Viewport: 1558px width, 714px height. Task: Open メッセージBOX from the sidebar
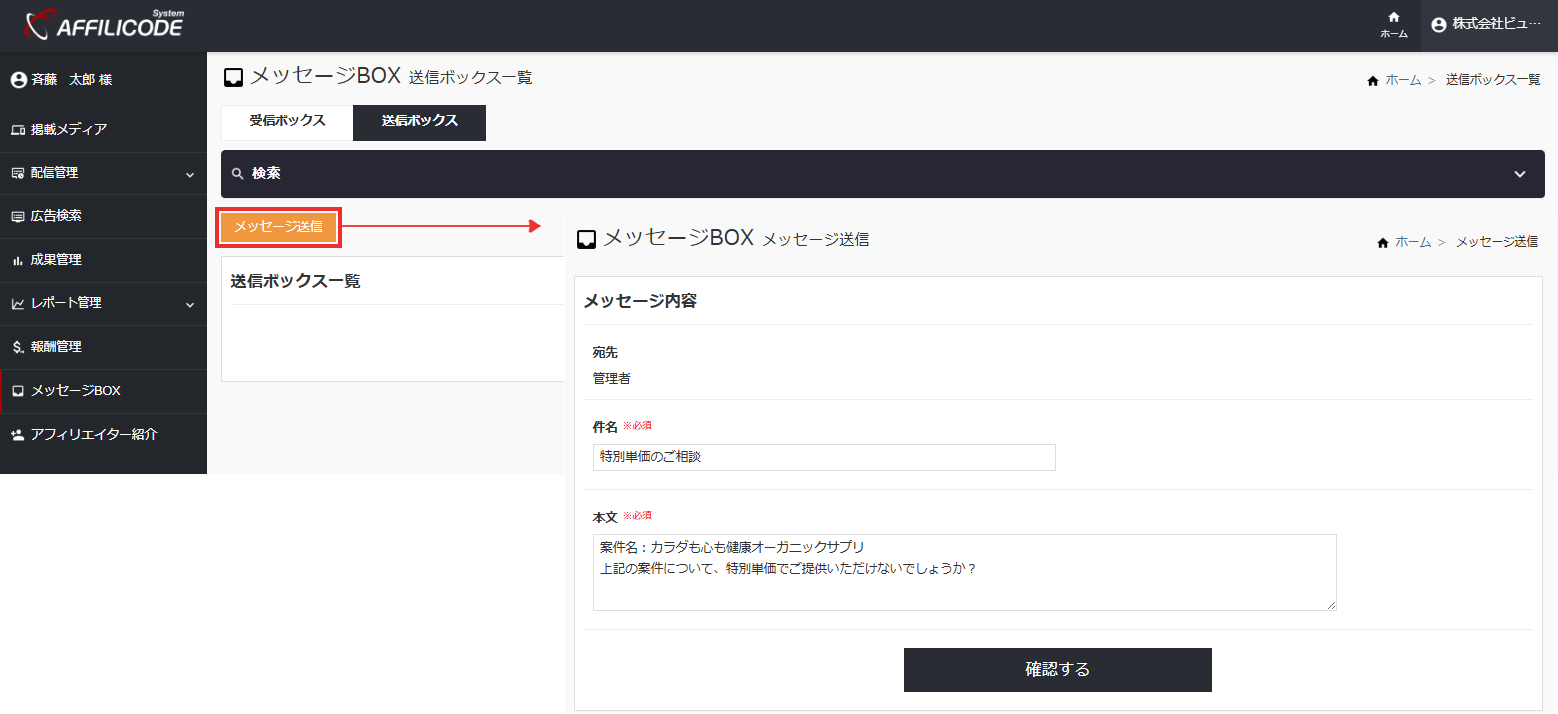click(x=74, y=391)
